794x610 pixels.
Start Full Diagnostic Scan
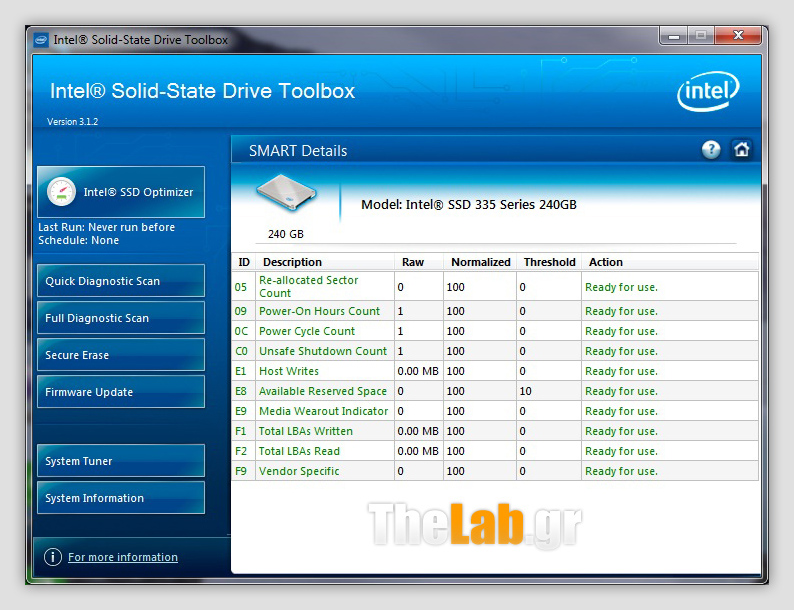[x=121, y=317]
